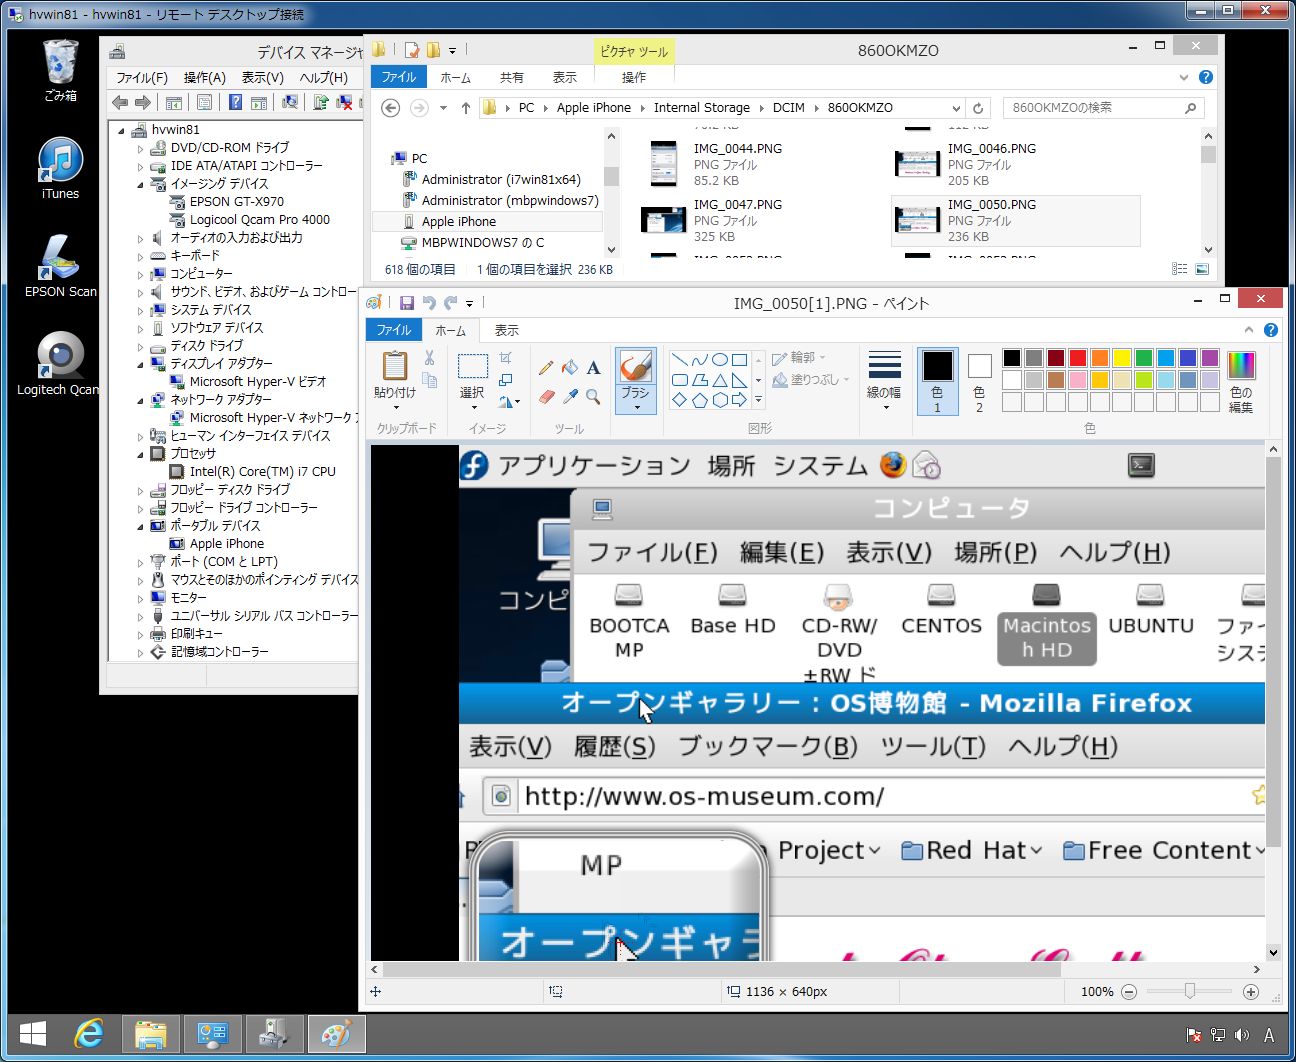This screenshot has width=1296, height=1062.
Task: Click zoom out minus button in Paint
Action: (x=1129, y=992)
